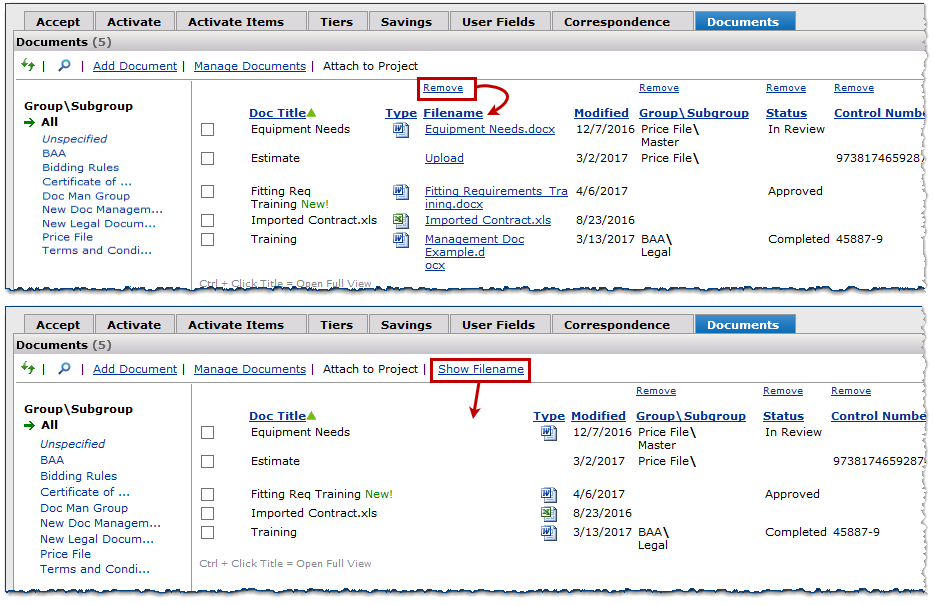Choose the Unspecified group in the top panel

click(74, 139)
